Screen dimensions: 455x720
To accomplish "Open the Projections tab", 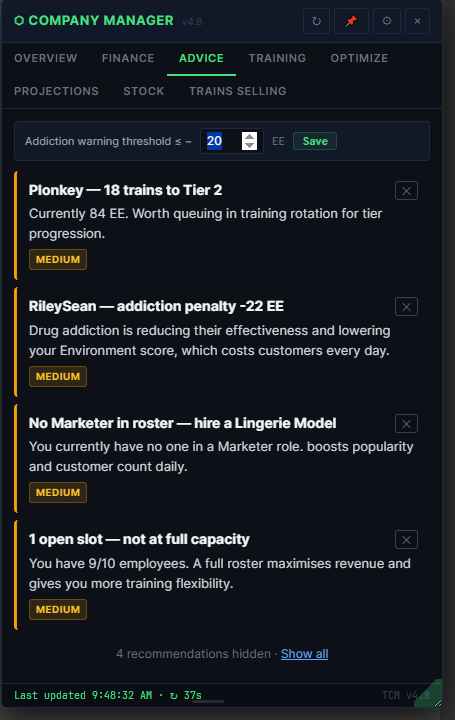I will coord(56,91).
